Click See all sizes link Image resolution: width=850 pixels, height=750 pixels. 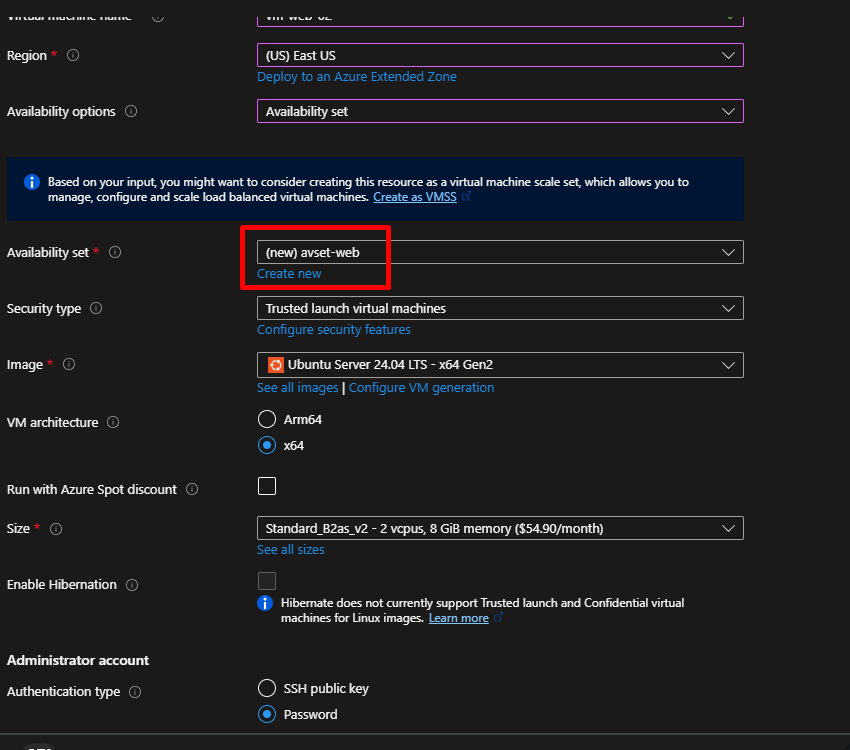tap(290, 550)
